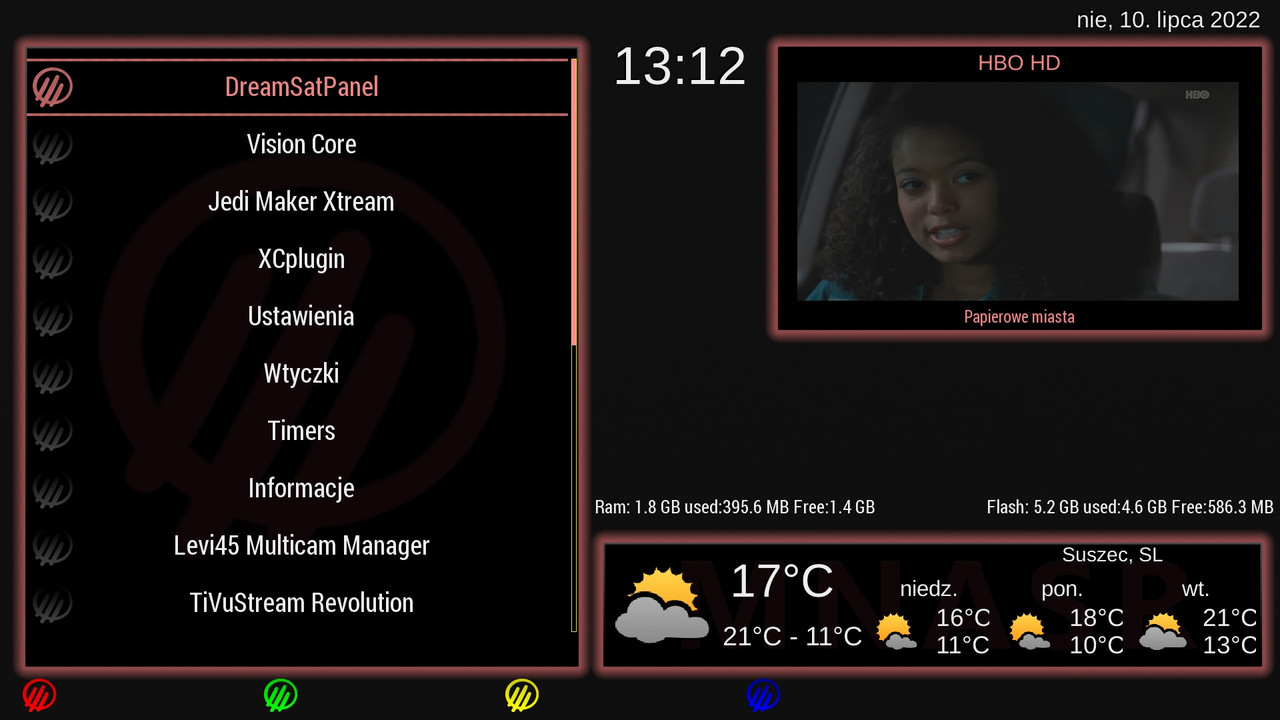This screenshot has height=720, width=1280.
Task: Click the pon. forecast weather icon
Action: [x=1030, y=632]
